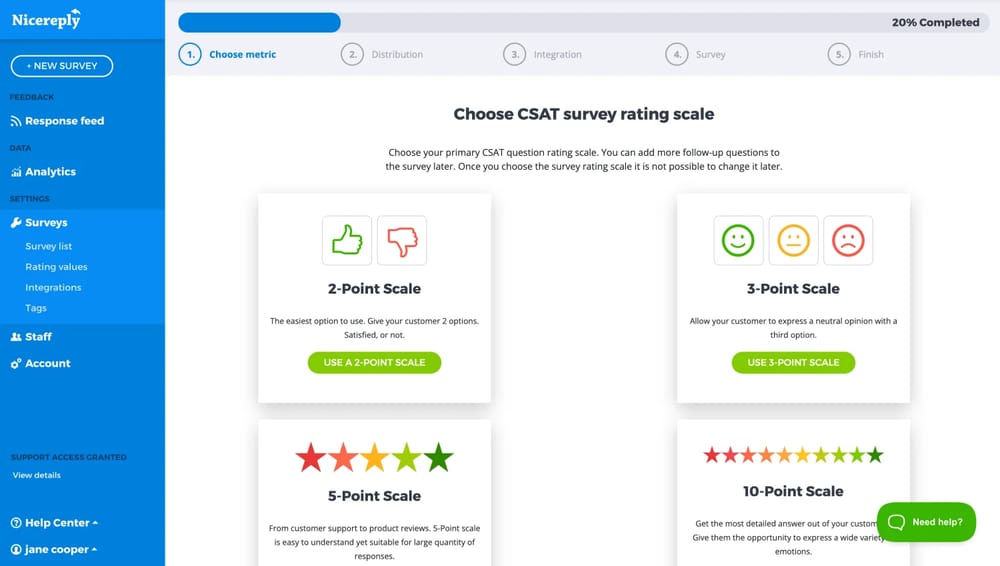Screen dimensions: 1000x566
Task: Open the Need help? chat widget
Action: (x=926, y=522)
